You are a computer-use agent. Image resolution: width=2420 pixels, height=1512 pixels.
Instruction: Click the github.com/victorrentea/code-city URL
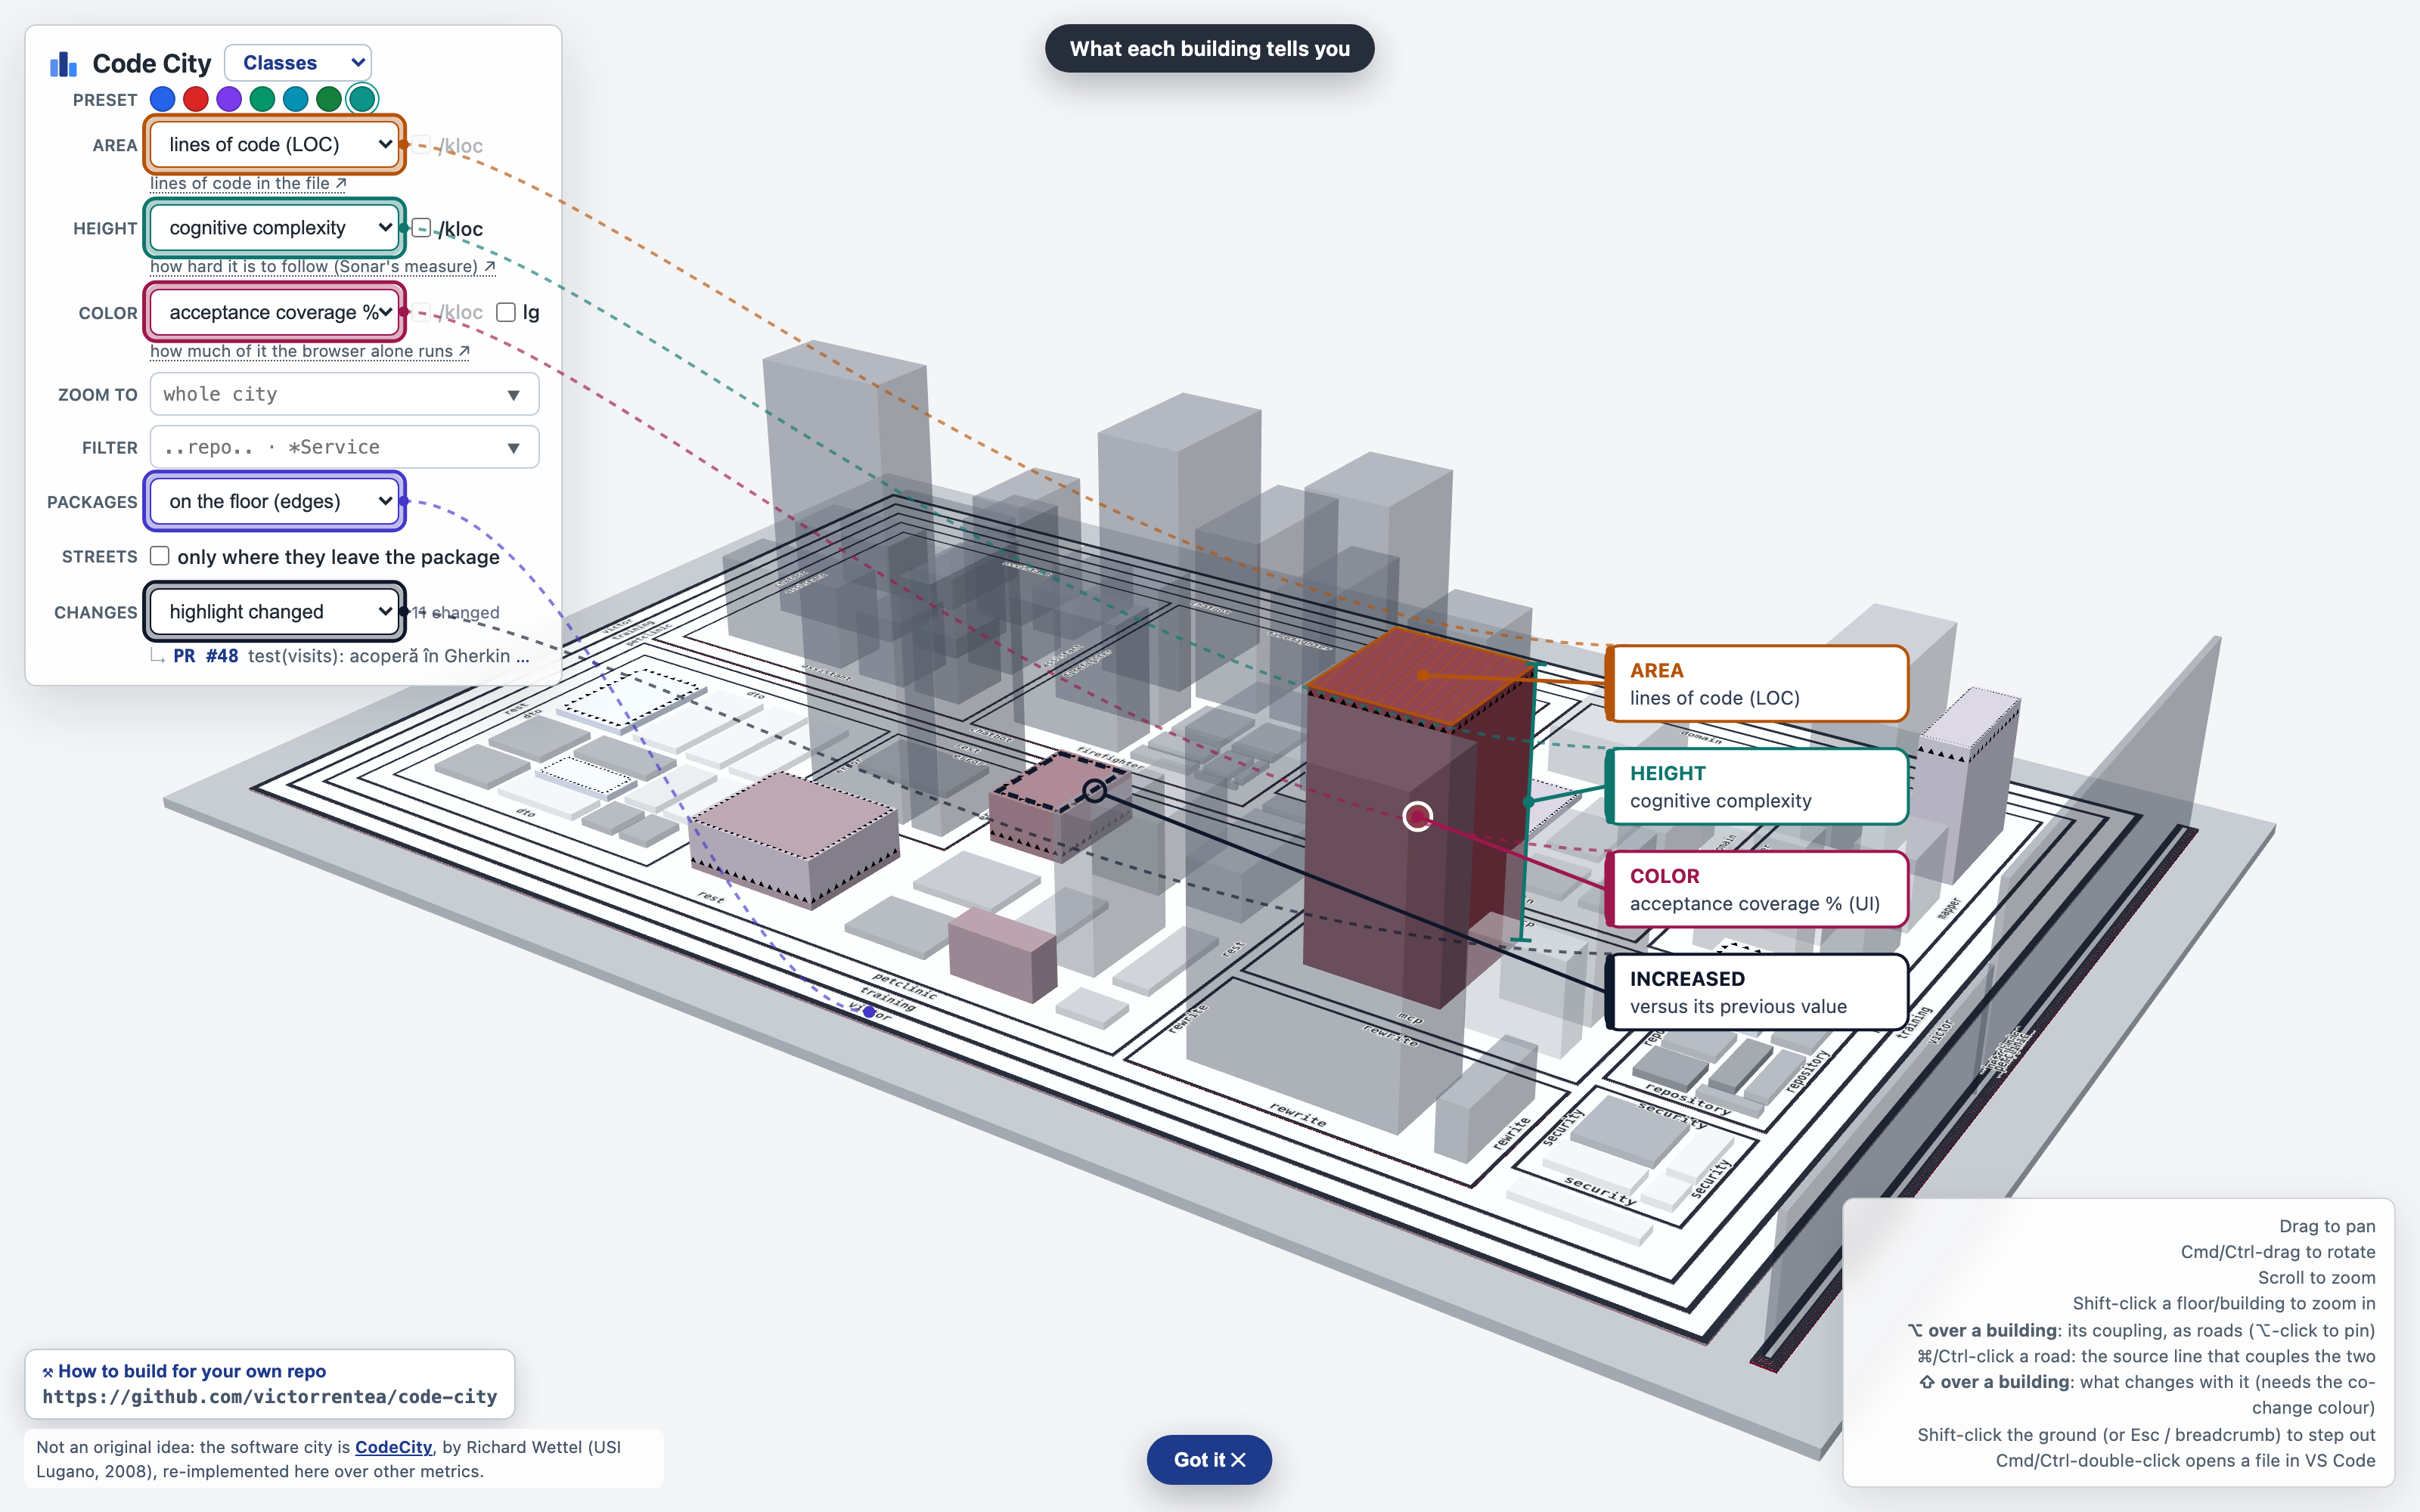[269, 1397]
